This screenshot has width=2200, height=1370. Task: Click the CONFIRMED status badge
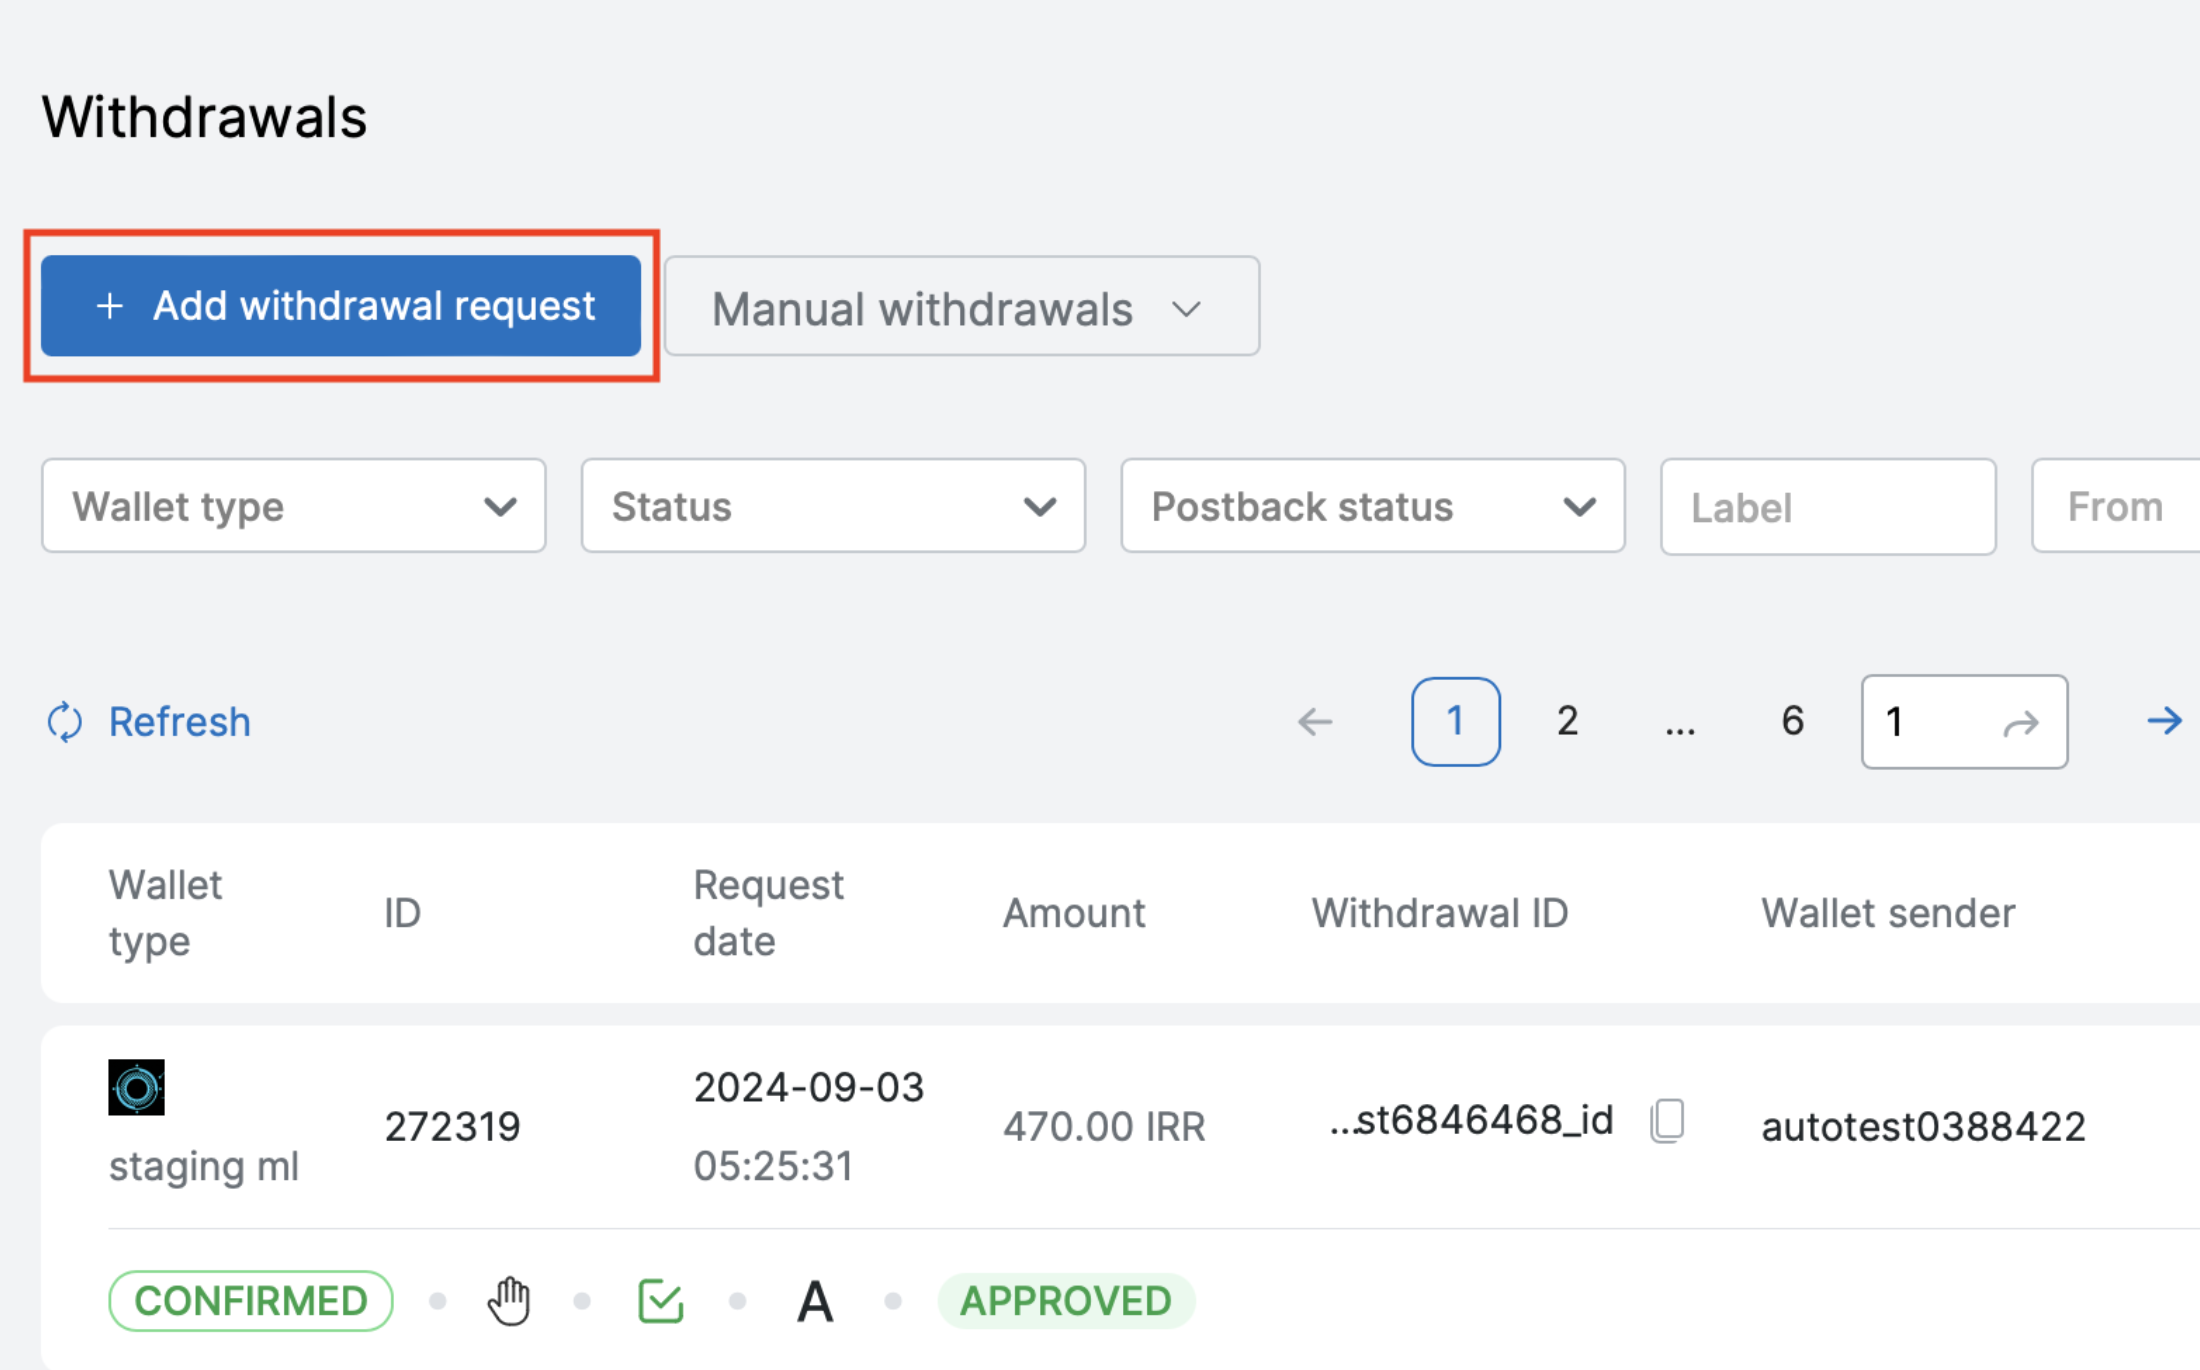(x=250, y=1301)
